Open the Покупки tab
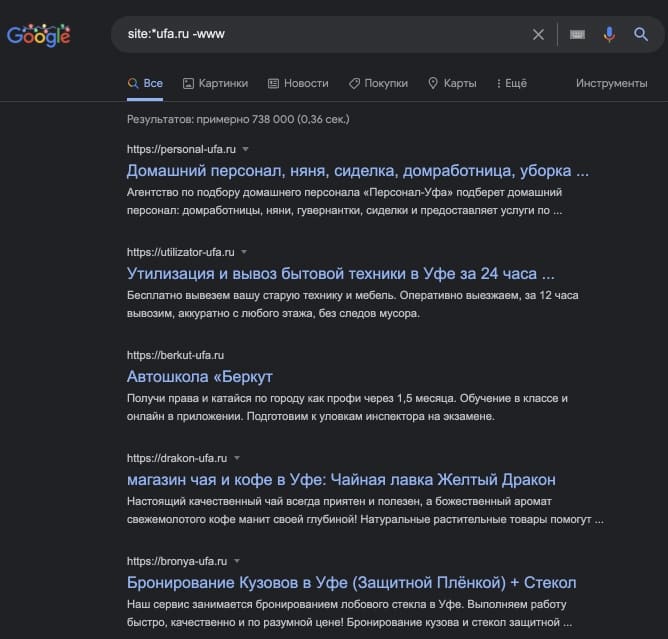 click(378, 83)
